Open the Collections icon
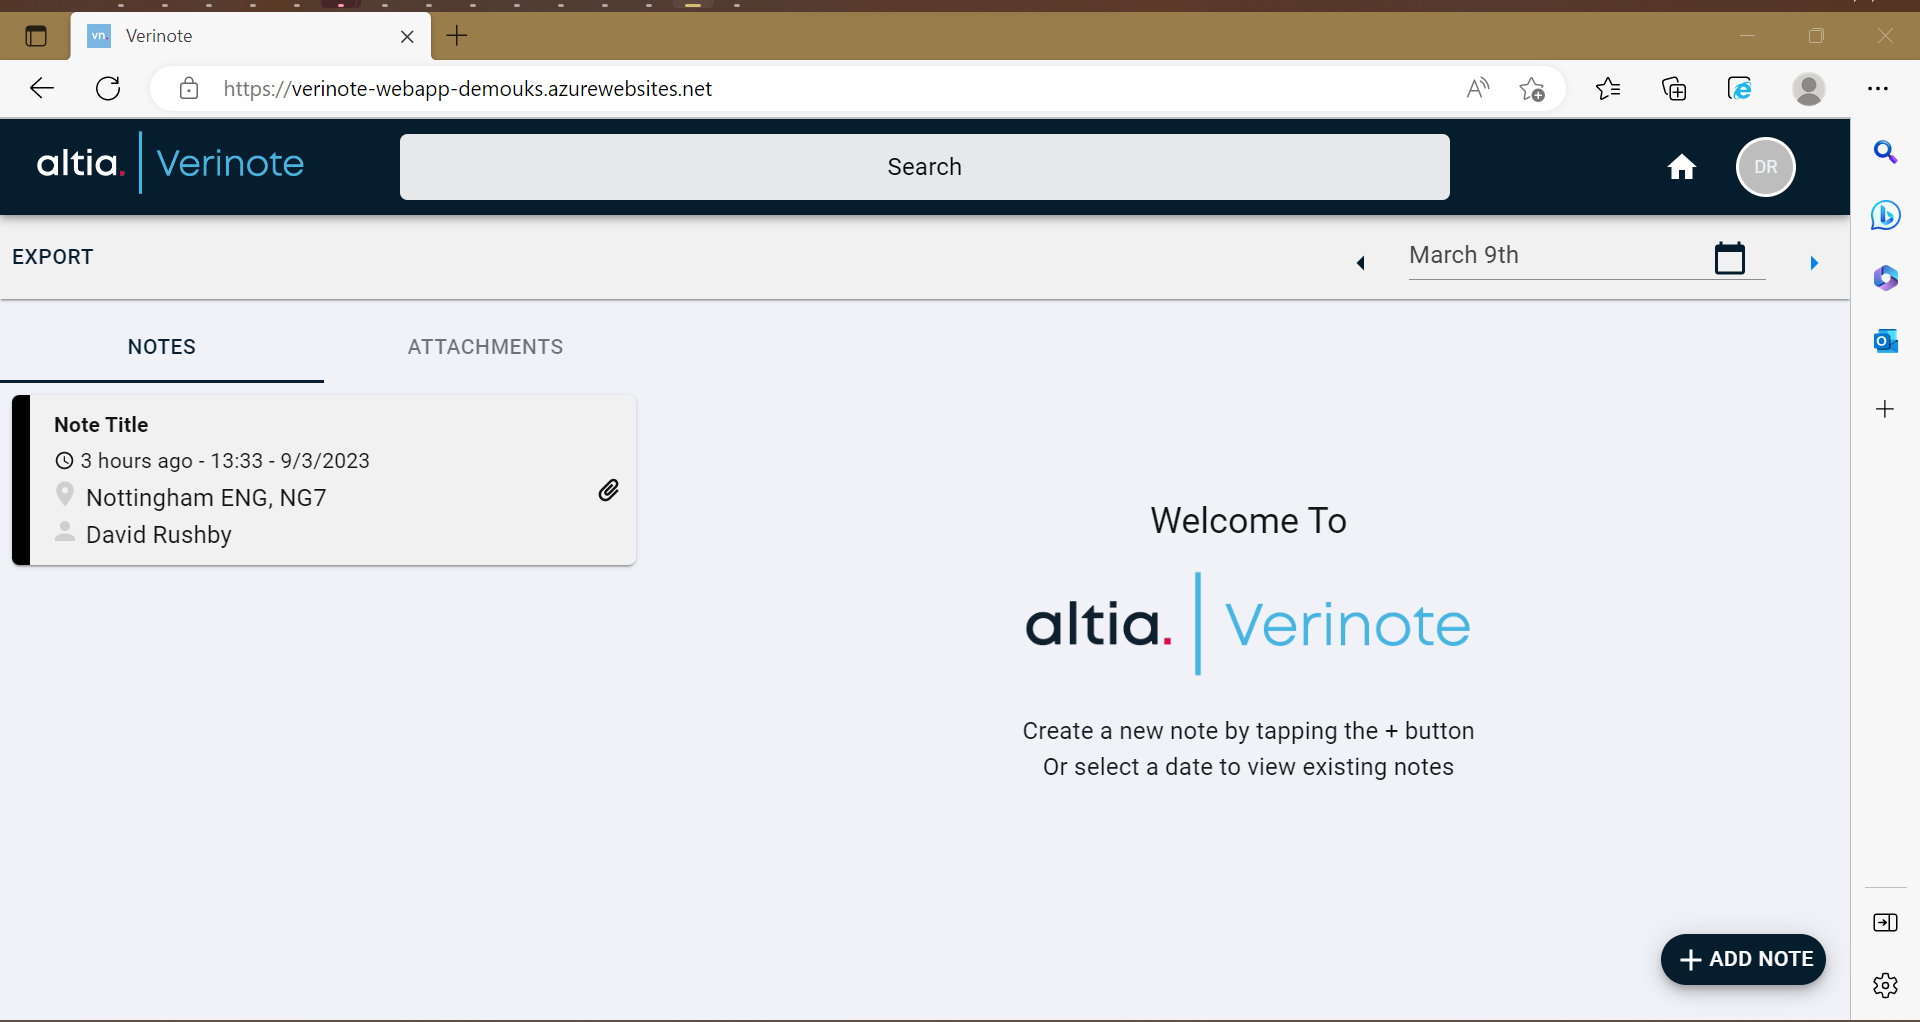The image size is (1920, 1022). [1674, 89]
